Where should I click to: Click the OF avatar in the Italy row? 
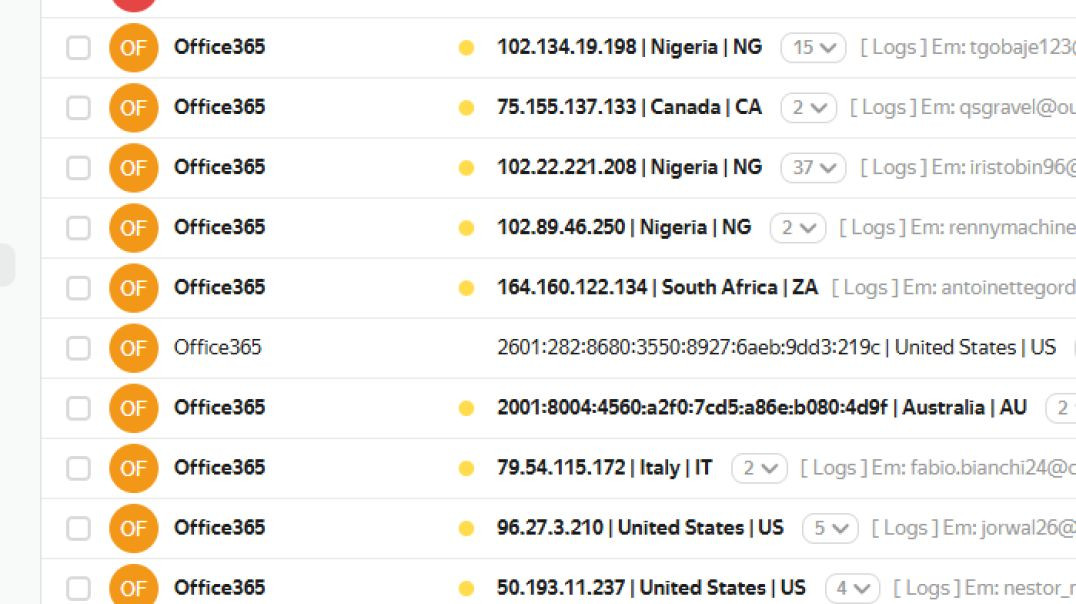[134, 468]
